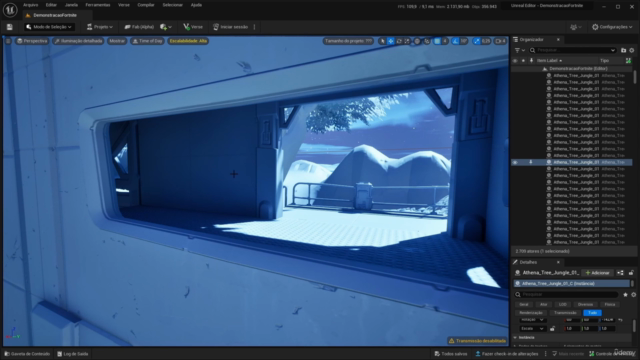
Task: Collapse the Instância section in Detalhes
Action: (x=516, y=338)
